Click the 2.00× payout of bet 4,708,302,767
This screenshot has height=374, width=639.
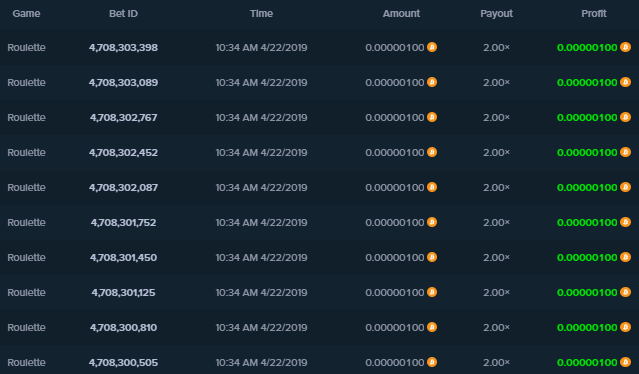pos(496,118)
